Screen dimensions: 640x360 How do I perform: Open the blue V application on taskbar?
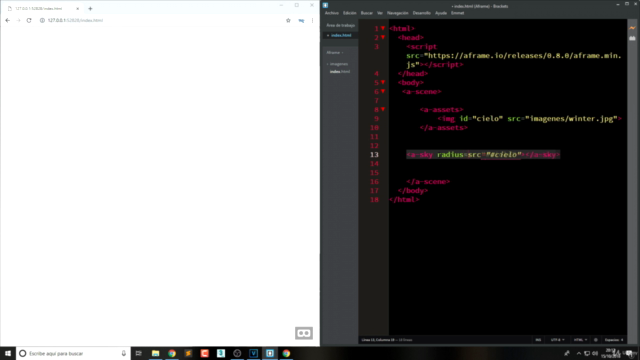[x=253, y=353]
